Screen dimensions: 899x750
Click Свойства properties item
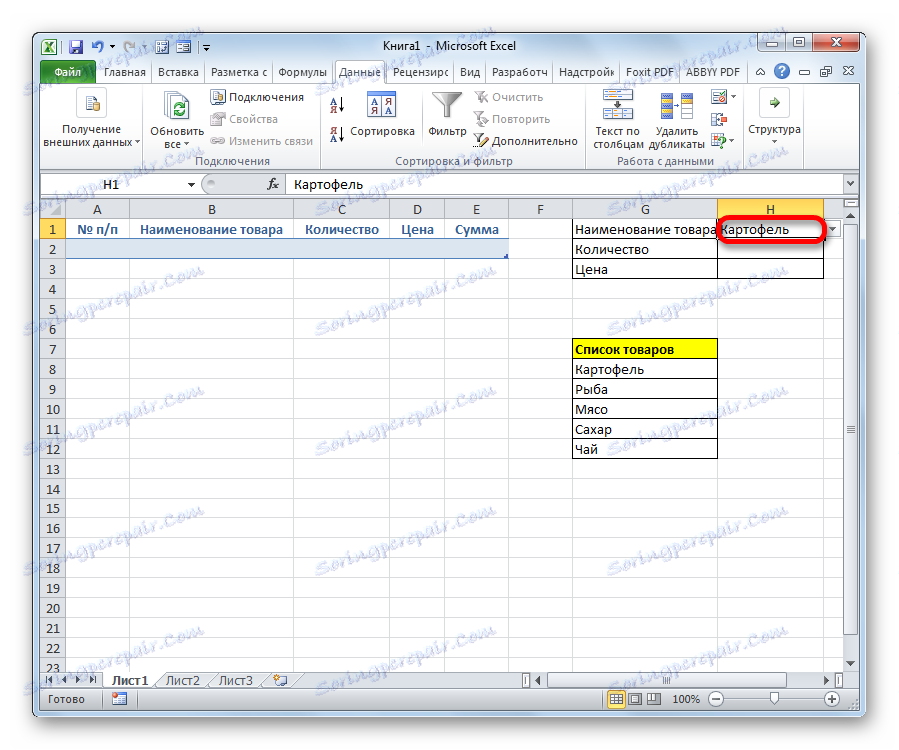(x=244, y=119)
